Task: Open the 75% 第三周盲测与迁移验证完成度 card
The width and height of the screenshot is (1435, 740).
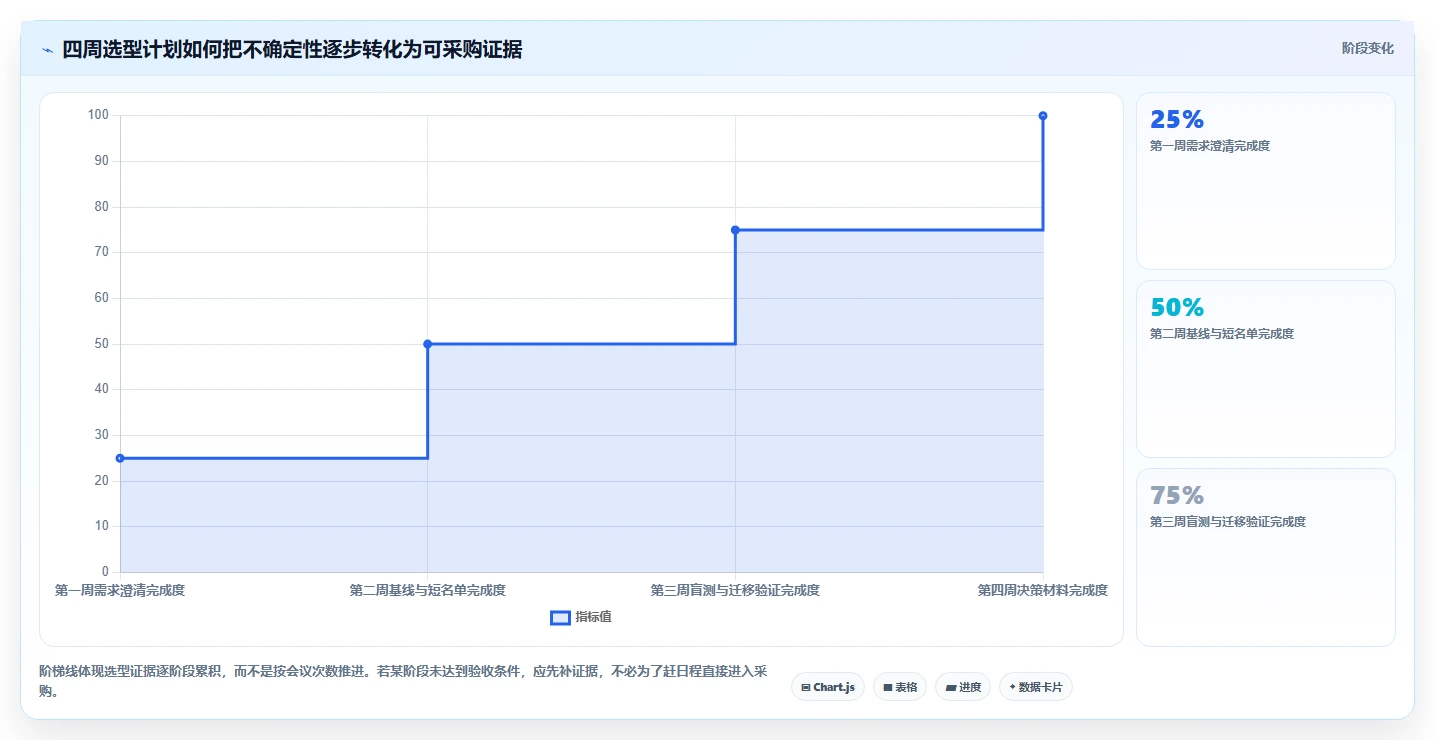Action: pyautogui.click(x=1265, y=557)
